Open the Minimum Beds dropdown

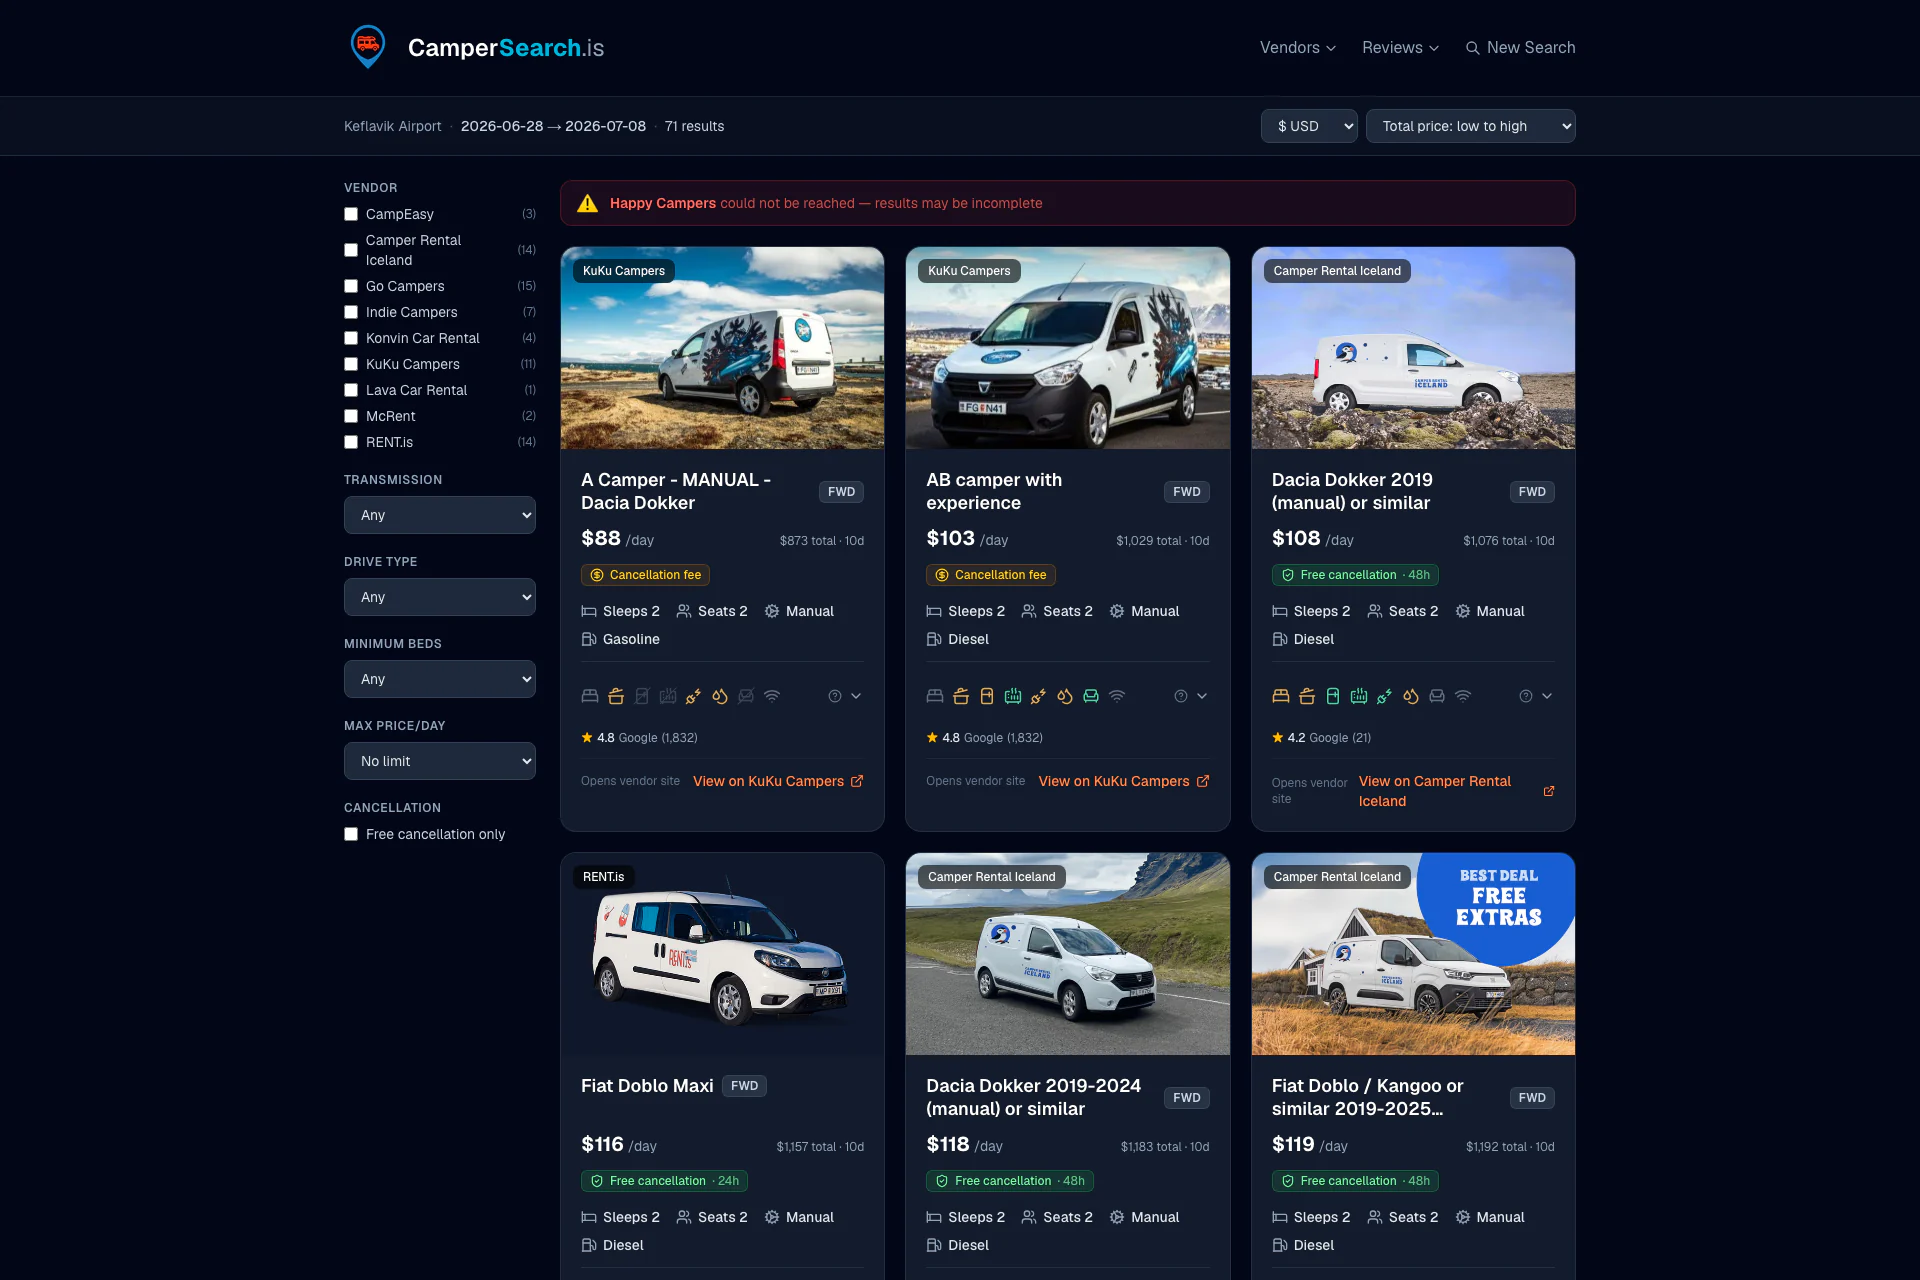440,679
